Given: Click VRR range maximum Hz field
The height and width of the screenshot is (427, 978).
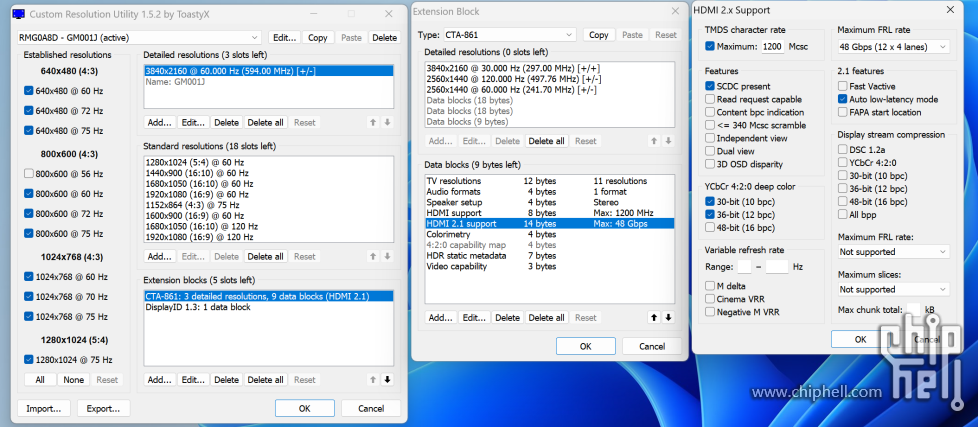Looking at the screenshot, I should click(x=777, y=267).
